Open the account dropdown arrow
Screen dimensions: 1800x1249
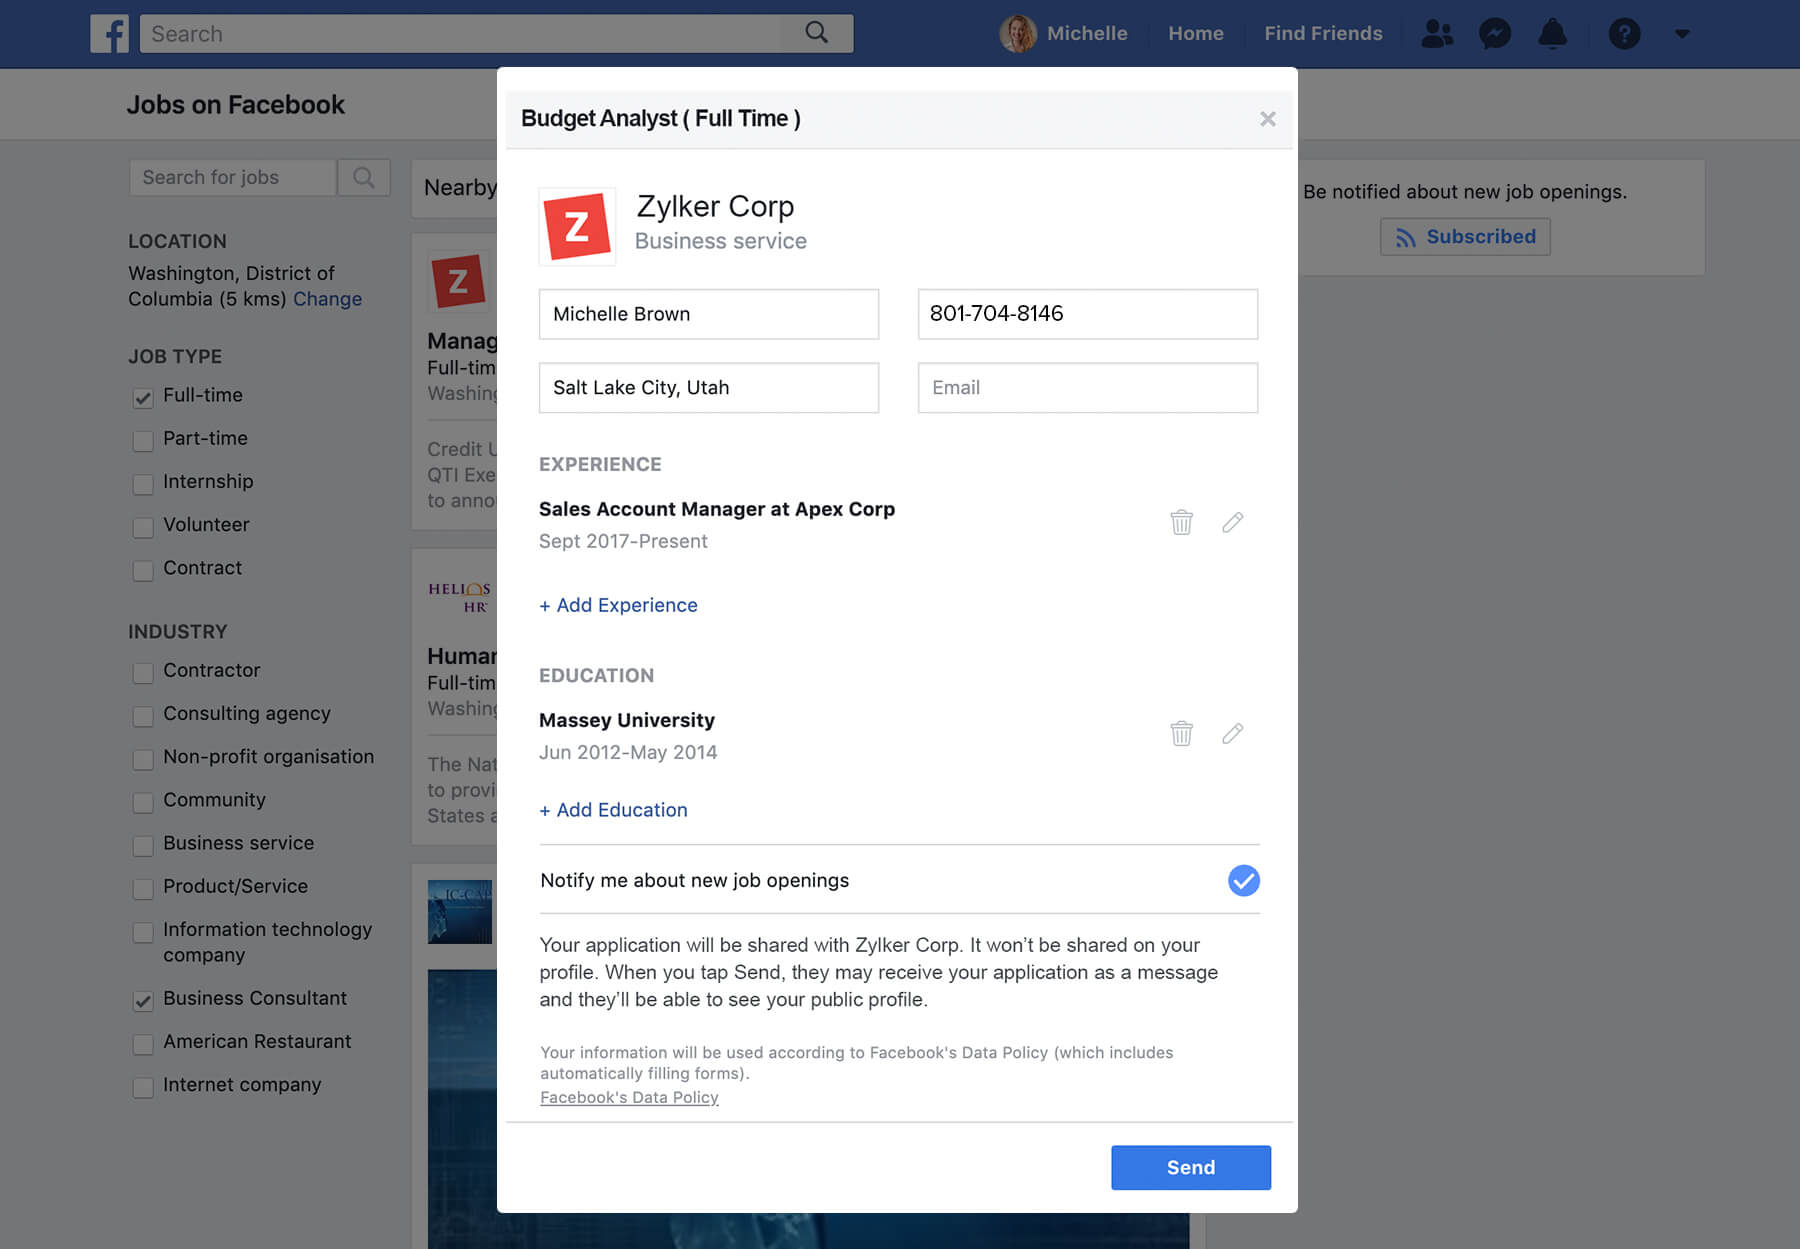(1682, 34)
